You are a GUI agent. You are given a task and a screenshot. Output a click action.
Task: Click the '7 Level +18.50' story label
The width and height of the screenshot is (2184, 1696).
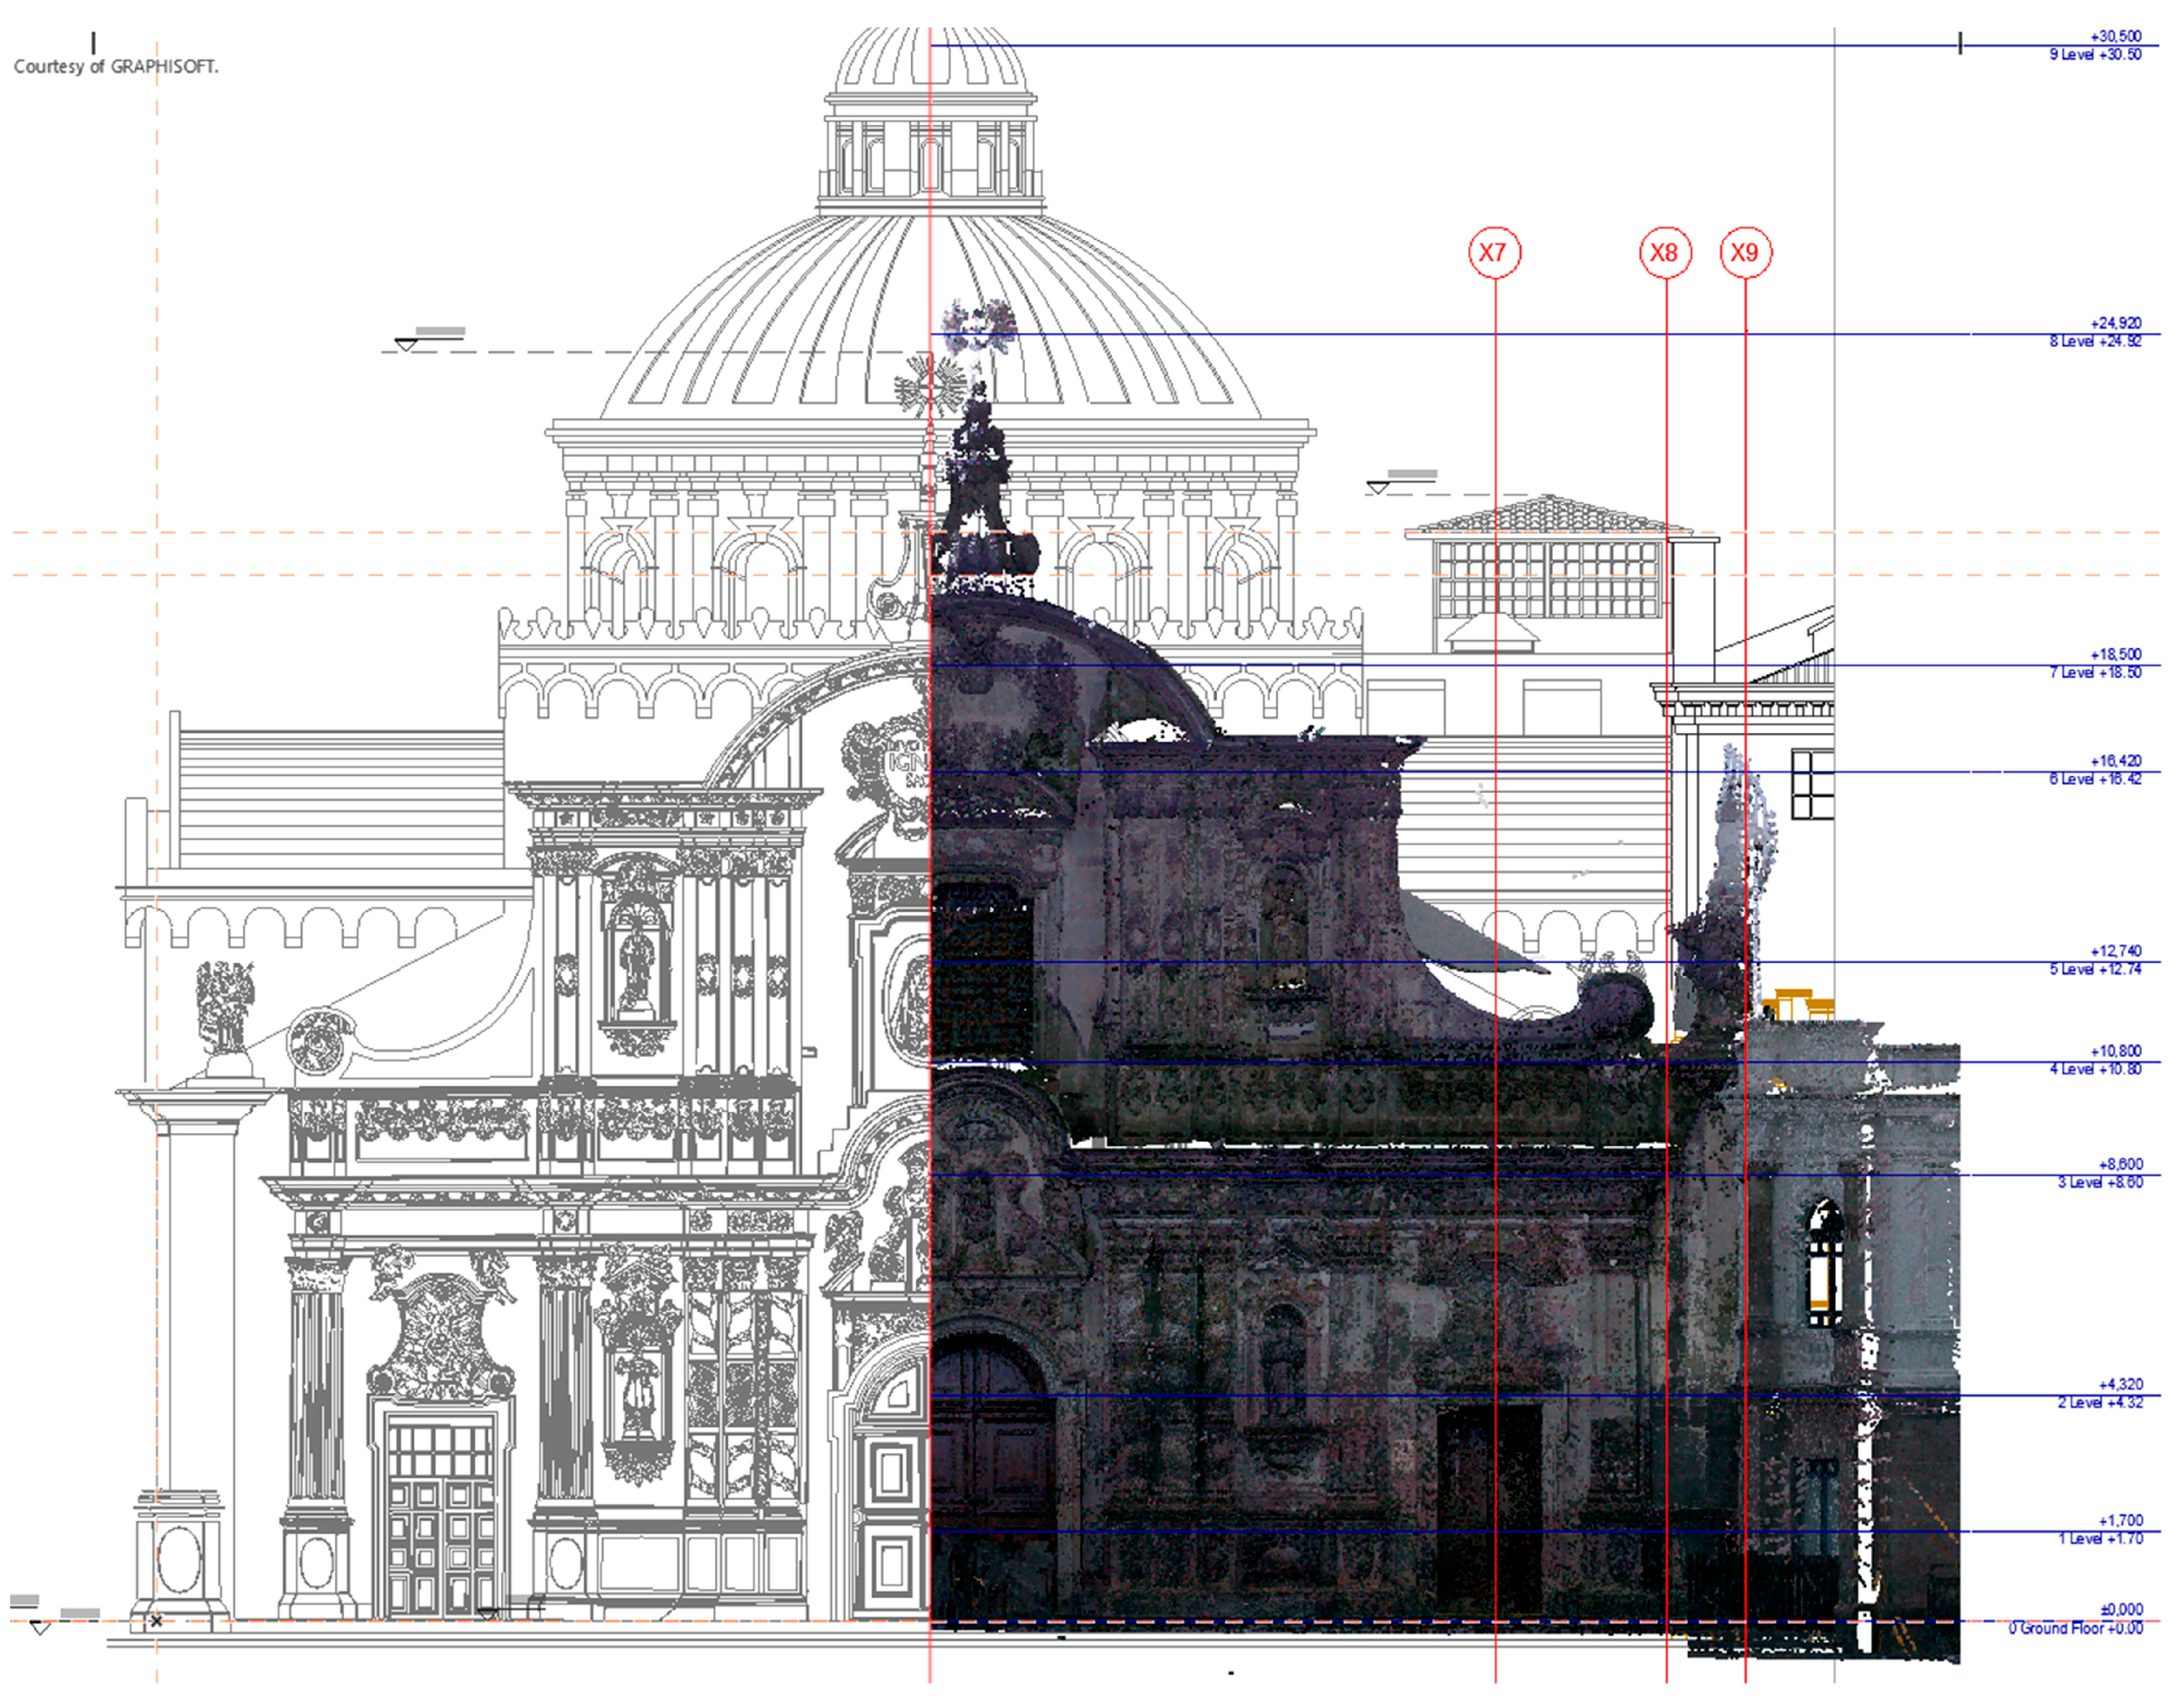(x=2095, y=673)
